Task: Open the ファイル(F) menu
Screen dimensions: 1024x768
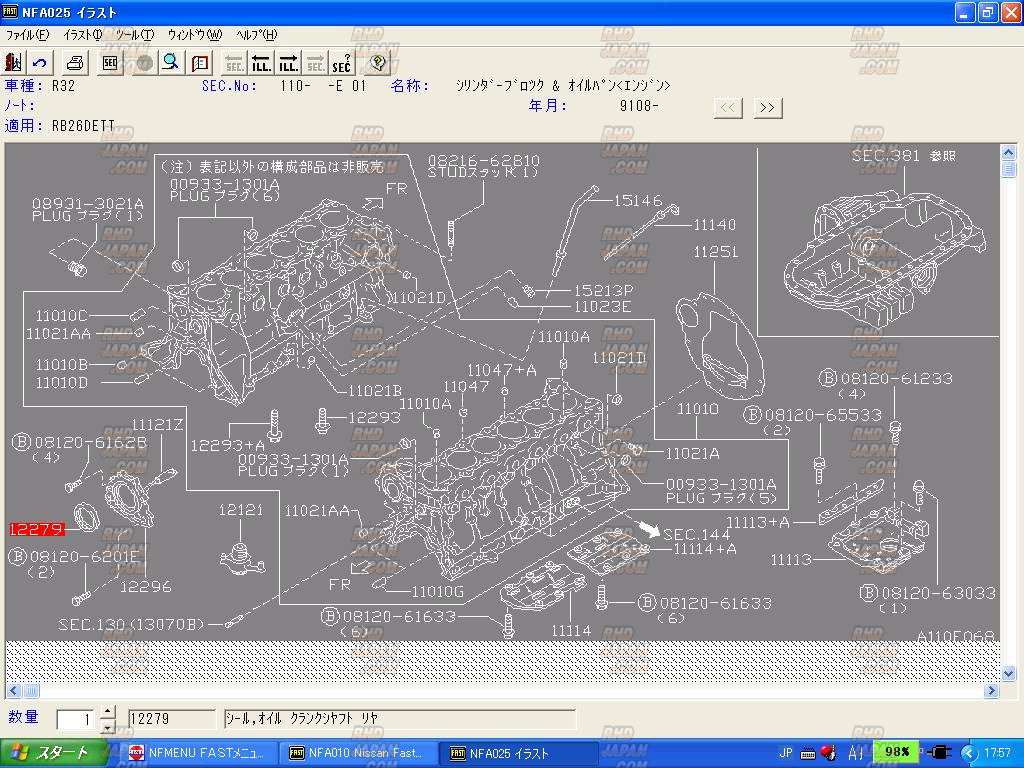Action: click(x=27, y=35)
